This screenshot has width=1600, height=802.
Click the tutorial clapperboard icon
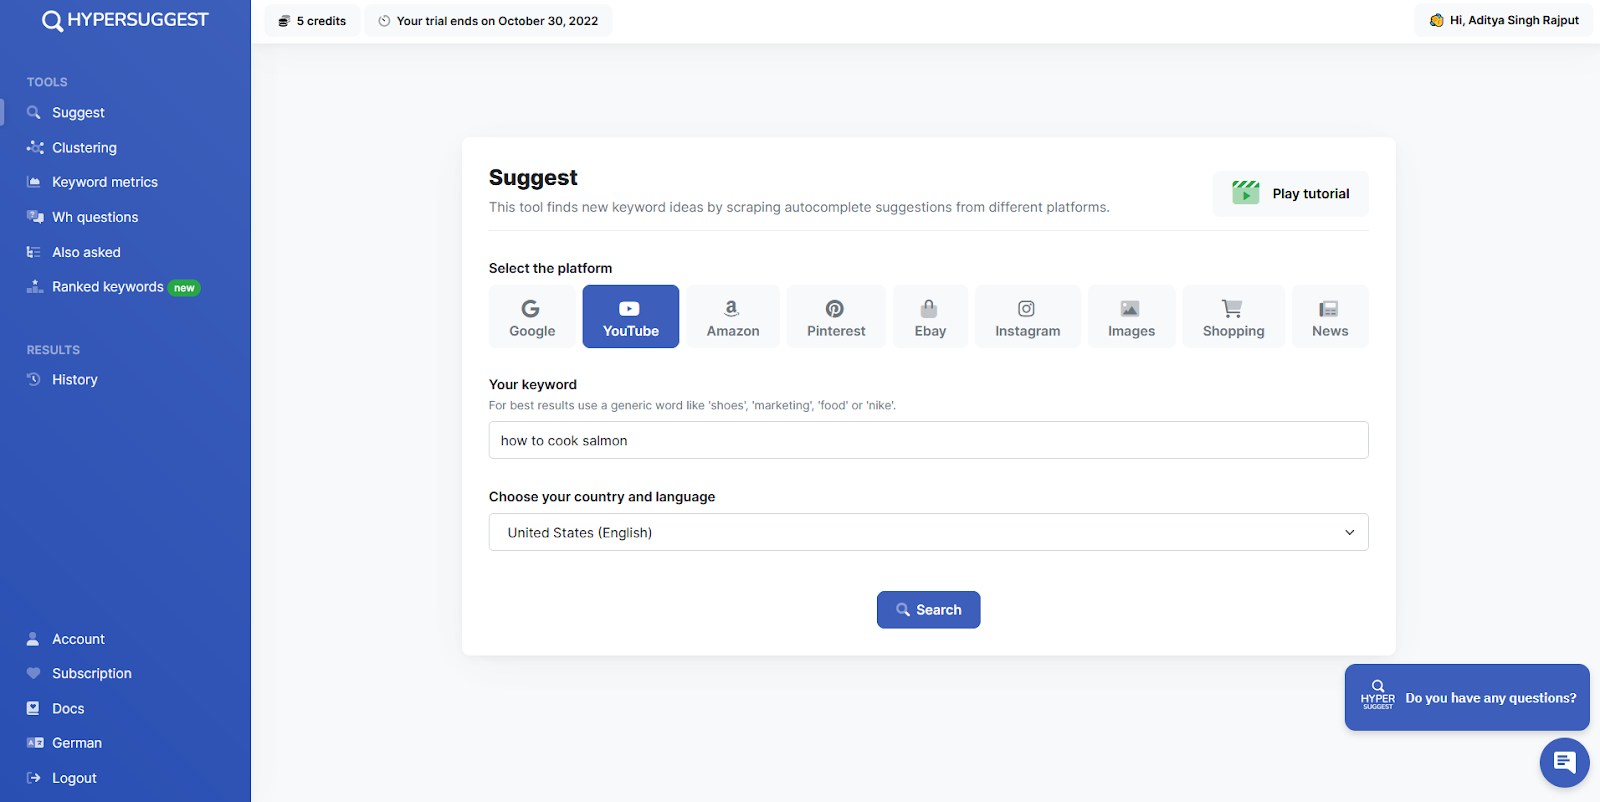point(1246,192)
